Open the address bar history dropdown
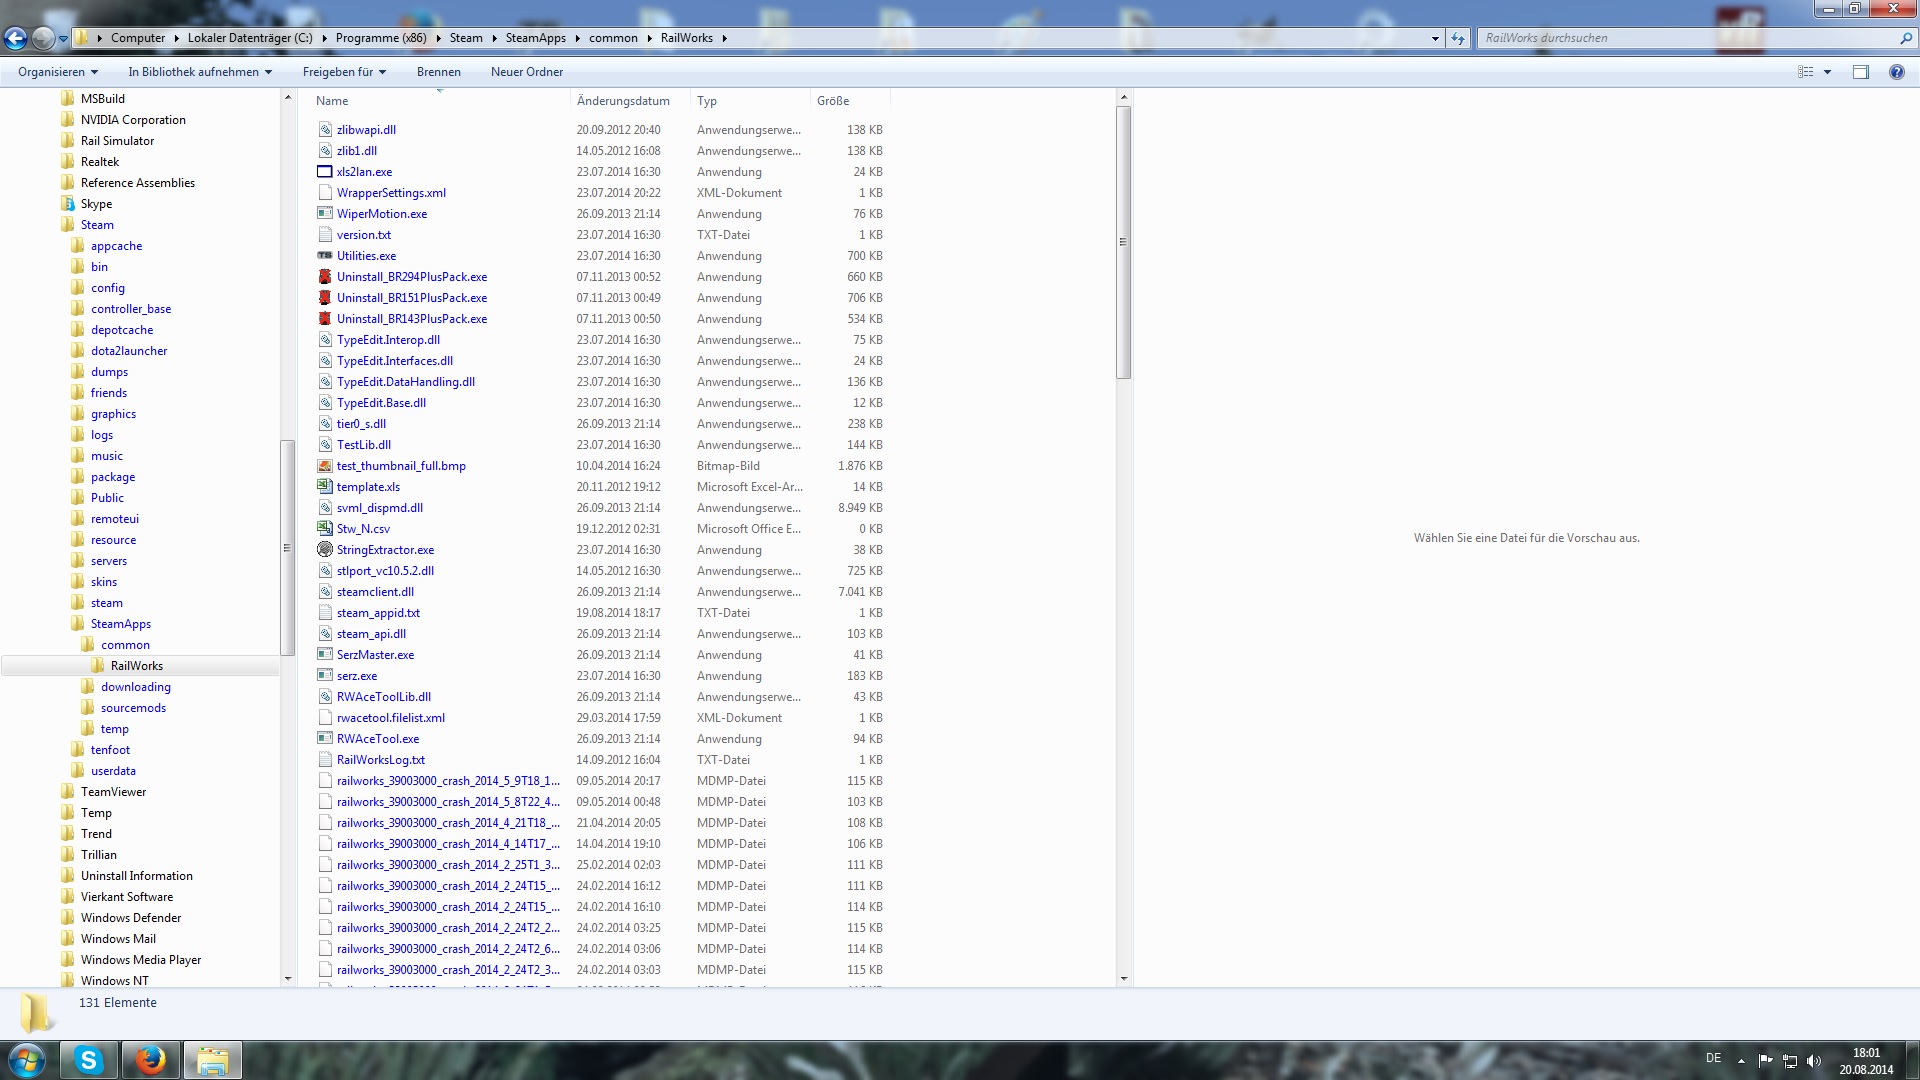This screenshot has width=1920, height=1080. coord(1435,38)
